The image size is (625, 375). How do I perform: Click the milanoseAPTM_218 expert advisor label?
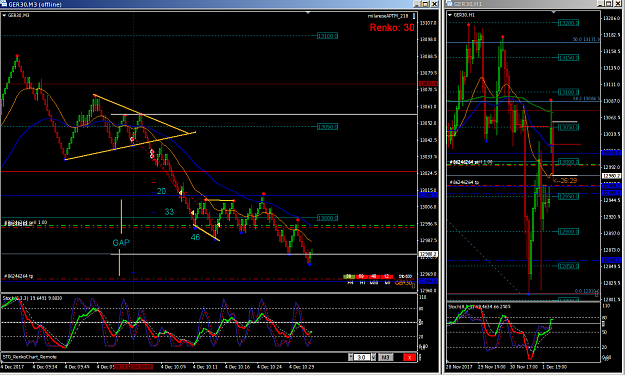coord(388,16)
